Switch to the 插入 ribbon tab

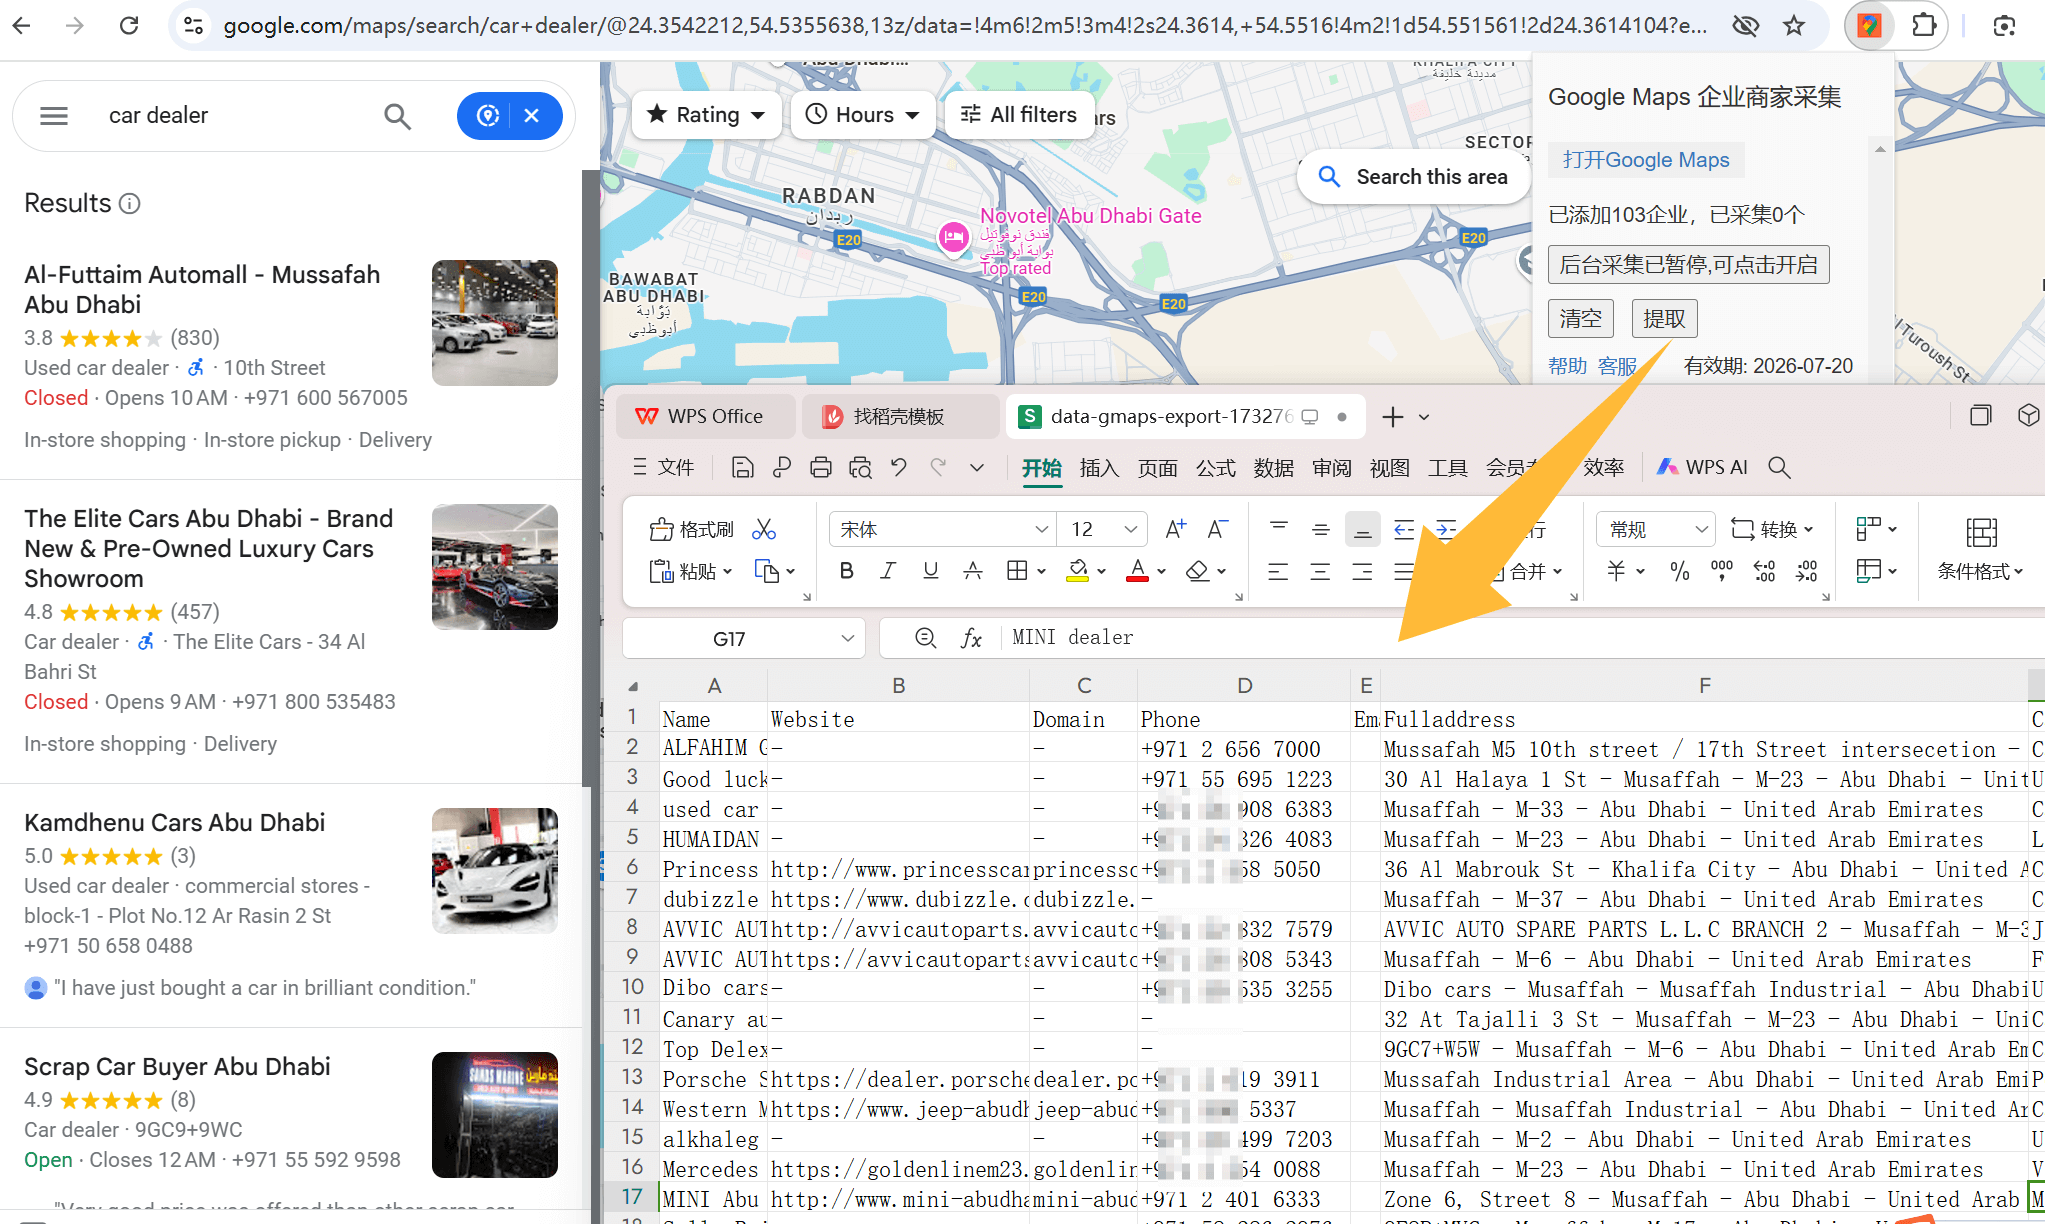point(1100,468)
